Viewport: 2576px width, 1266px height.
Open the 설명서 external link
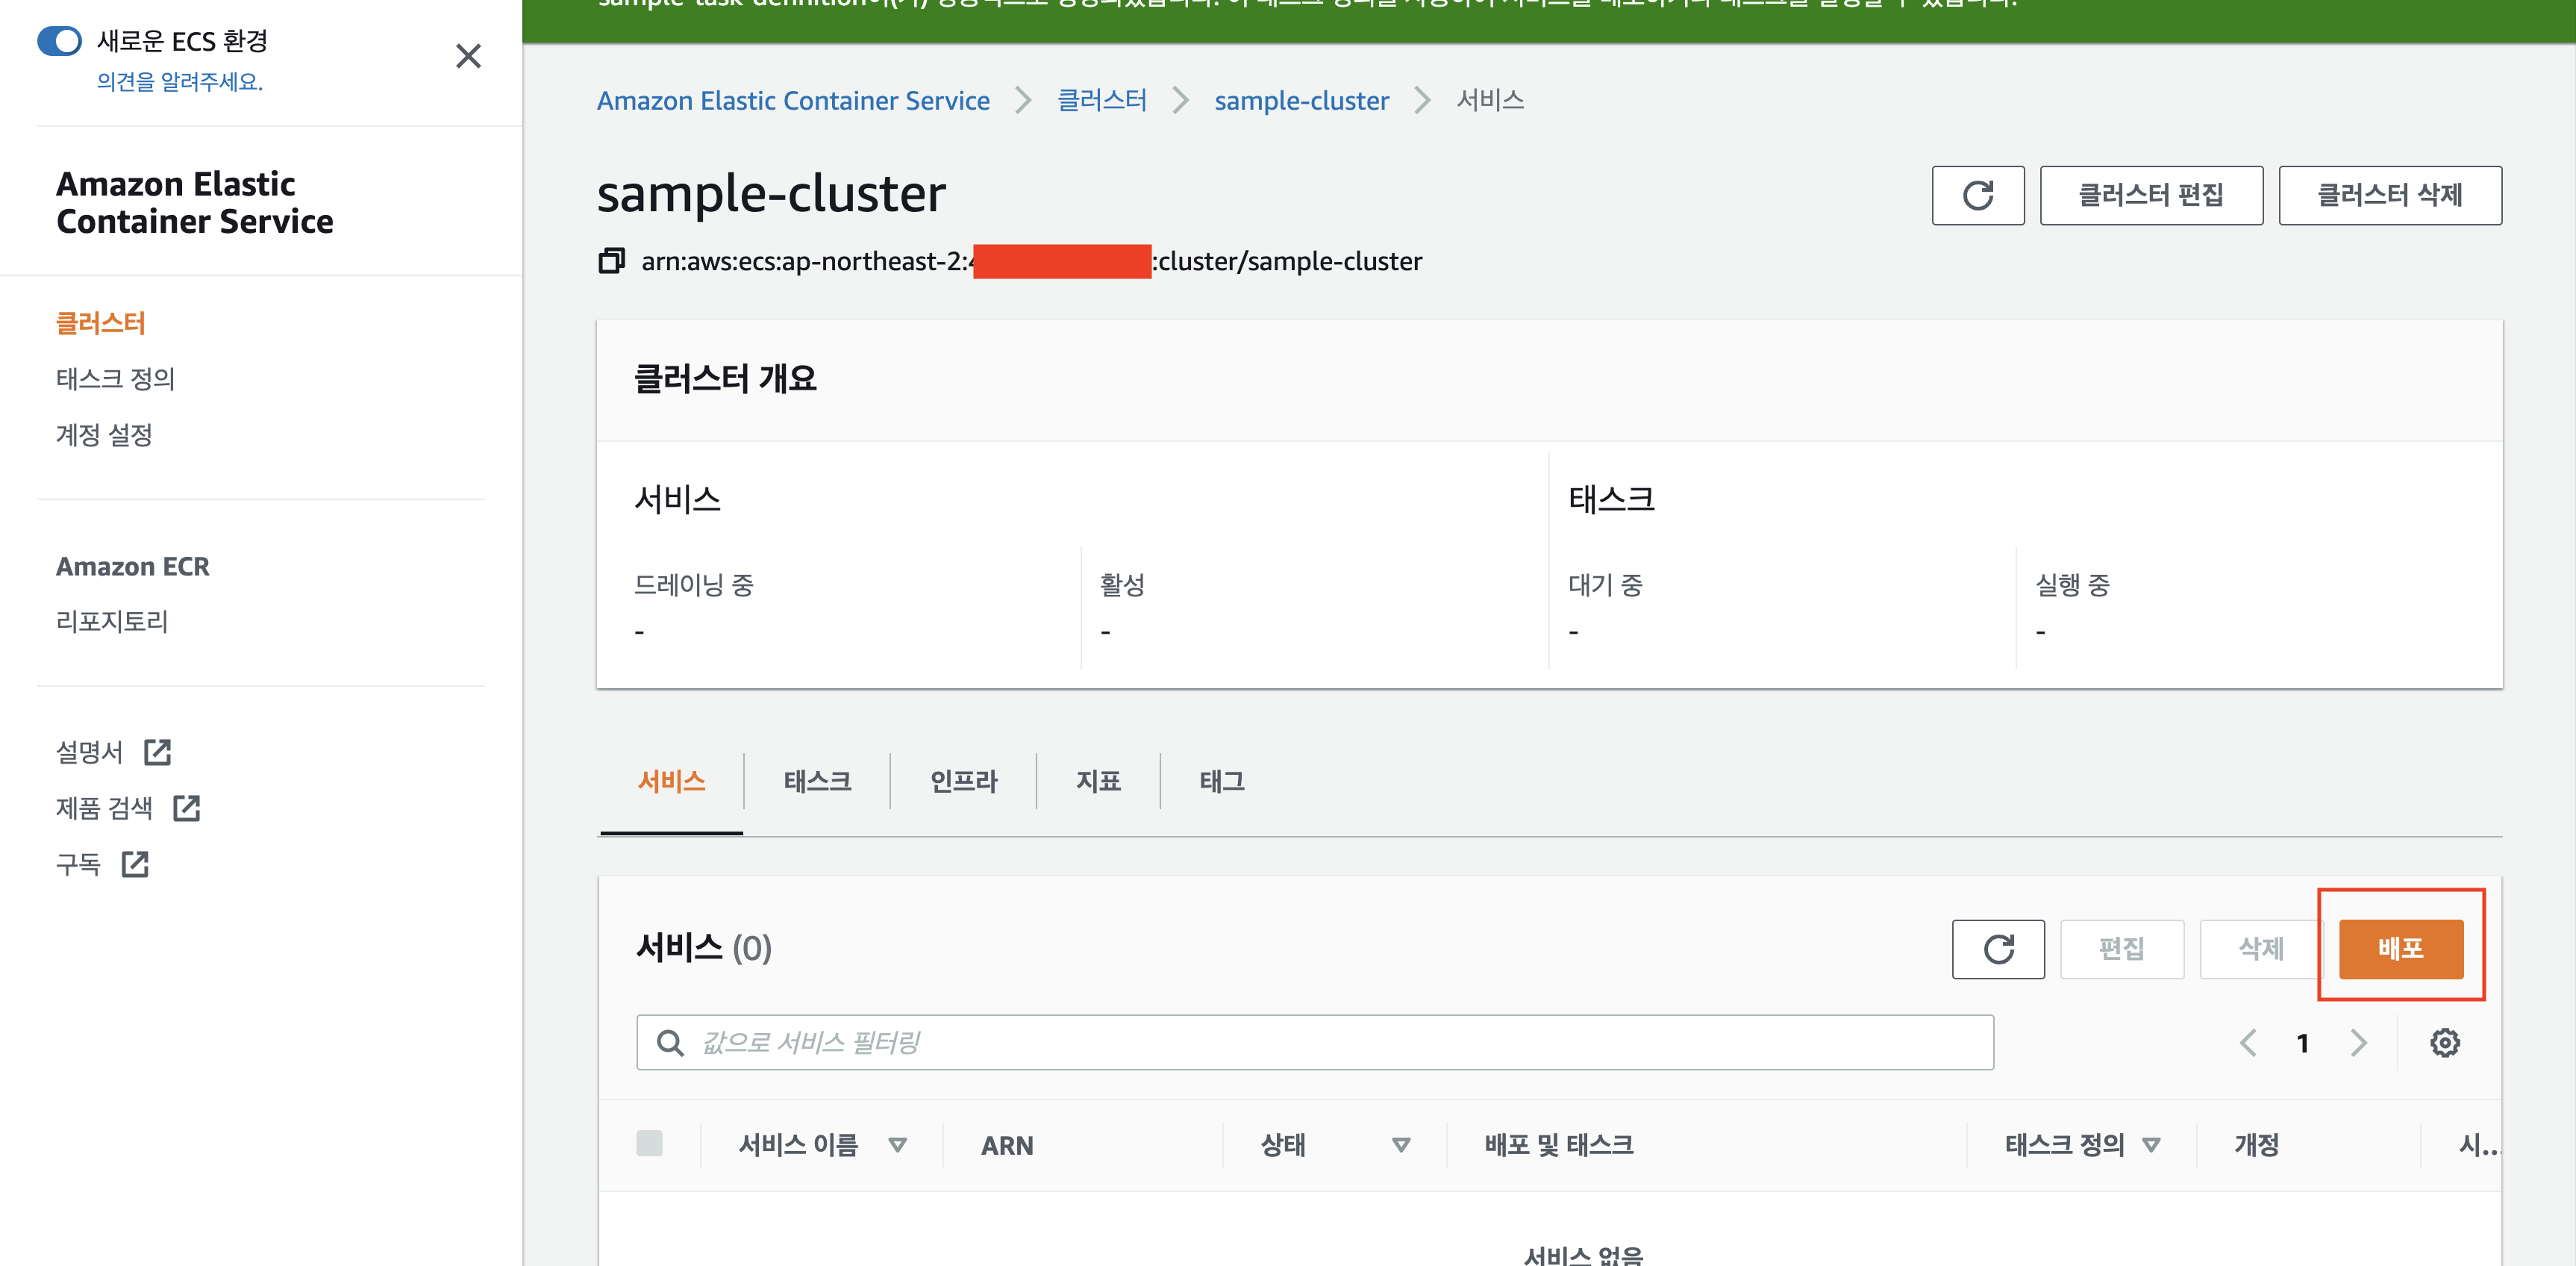tap(90, 752)
